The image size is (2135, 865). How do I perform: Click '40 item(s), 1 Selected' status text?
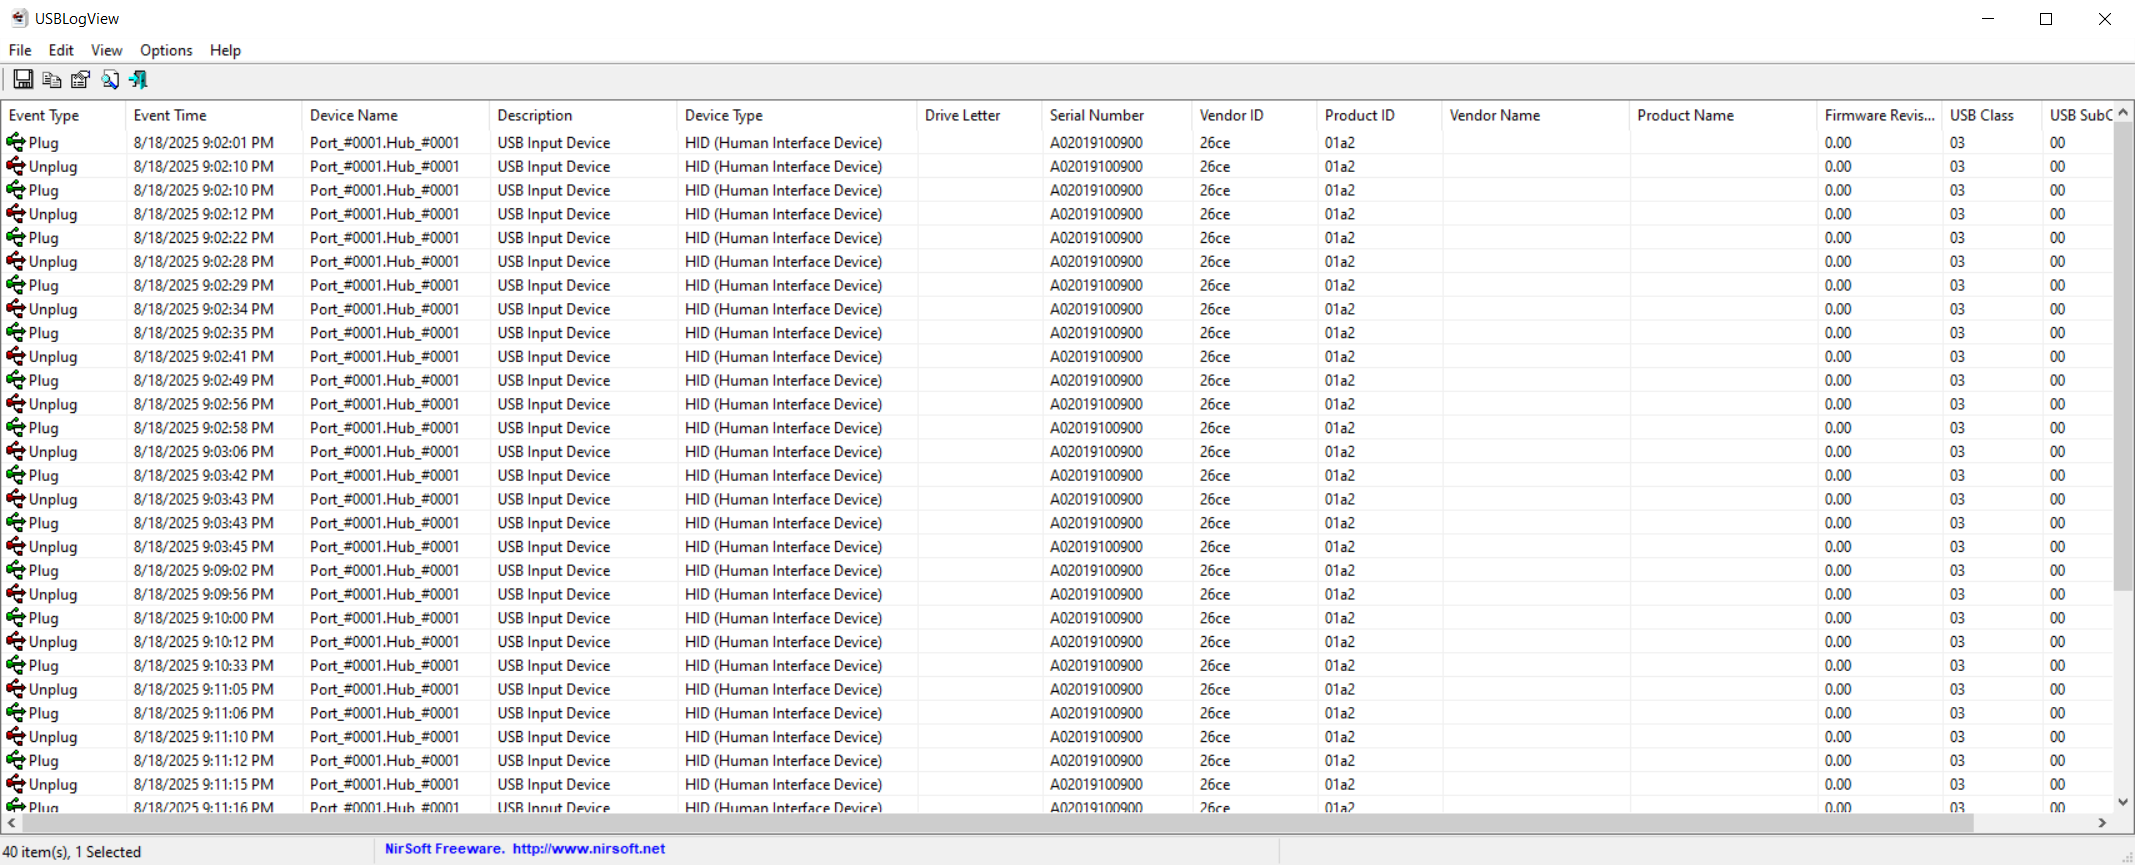point(72,852)
